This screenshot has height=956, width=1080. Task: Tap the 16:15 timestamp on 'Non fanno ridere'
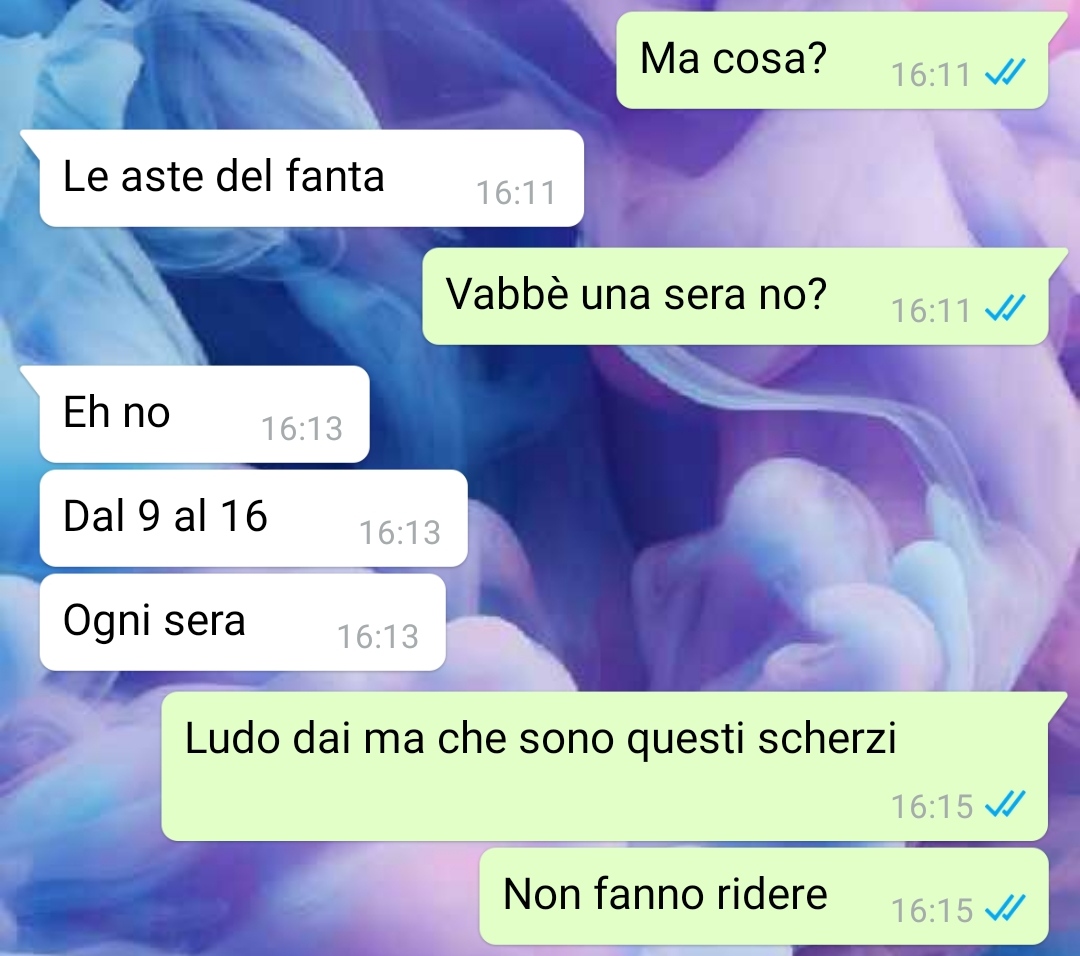coord(932,910)
